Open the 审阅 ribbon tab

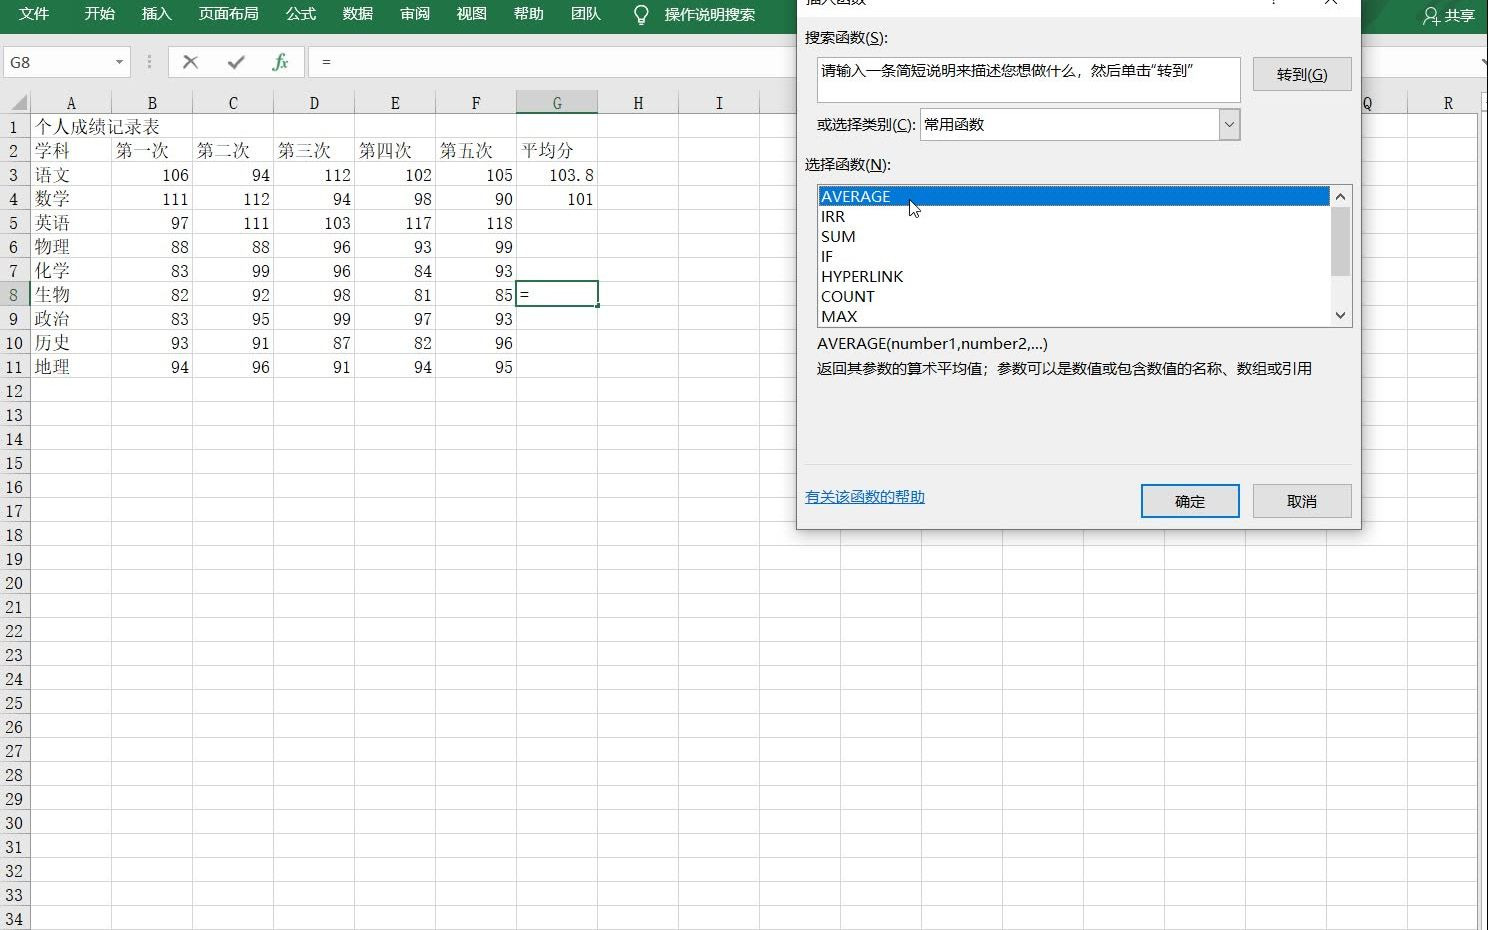coord(415,14)
